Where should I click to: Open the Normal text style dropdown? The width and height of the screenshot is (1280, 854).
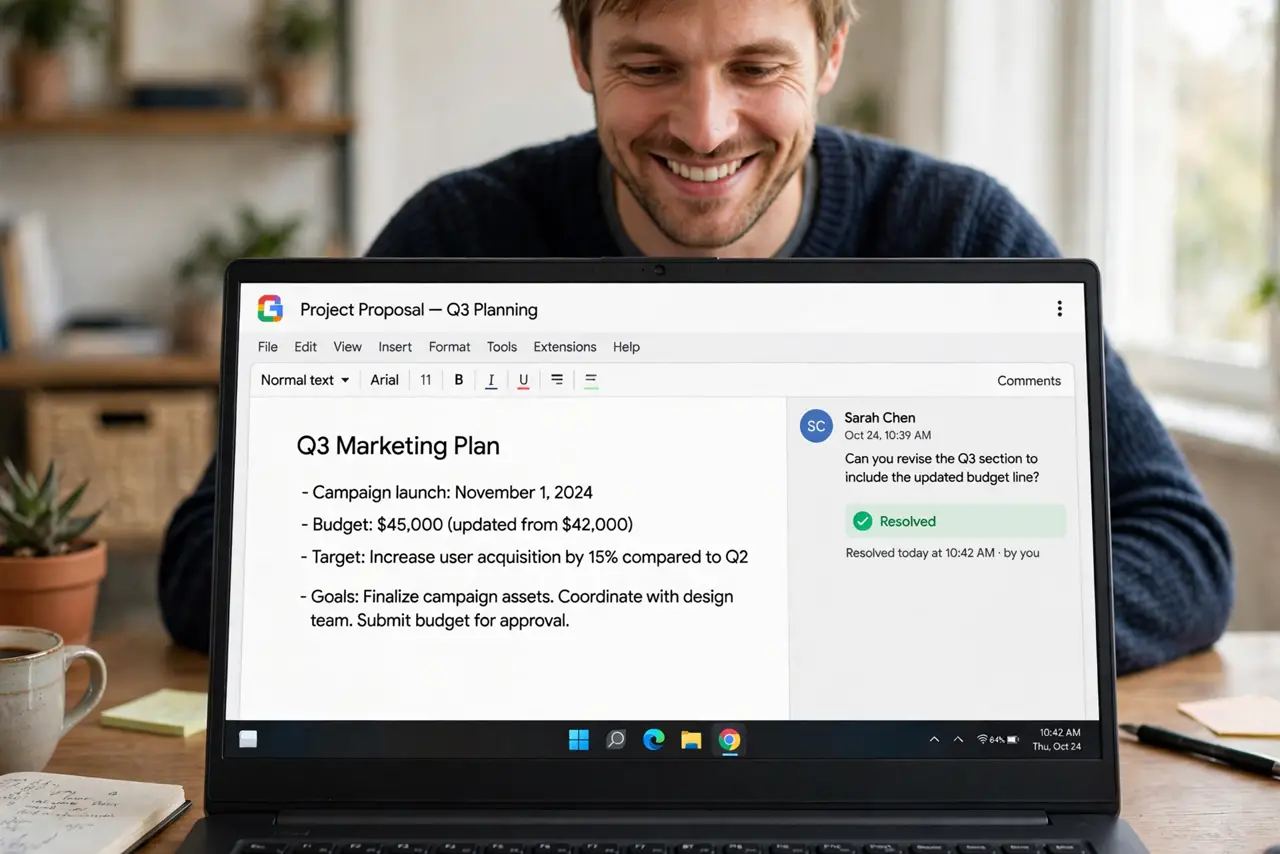(x=305, y=380)
